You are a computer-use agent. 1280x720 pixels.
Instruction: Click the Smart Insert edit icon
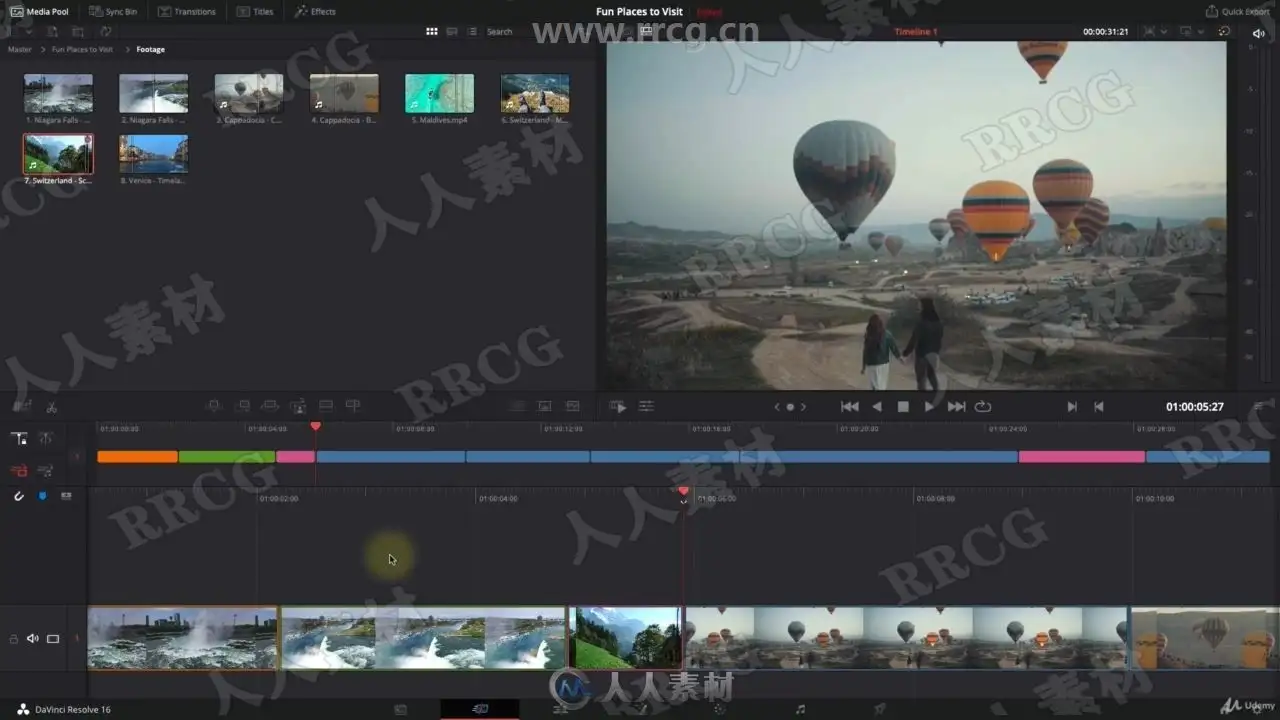[213, 406]
